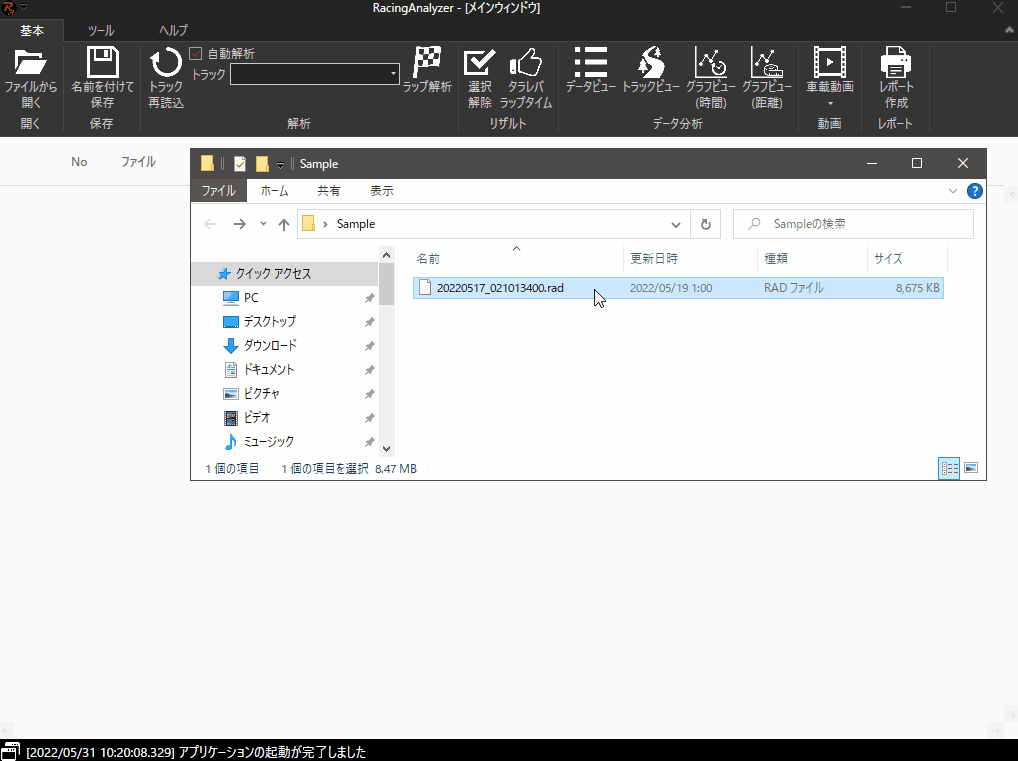1018x761 pixels.
Task: Click 名前を付けて保存 save icon
Action: pyautogui.click(x=102, y=63)
